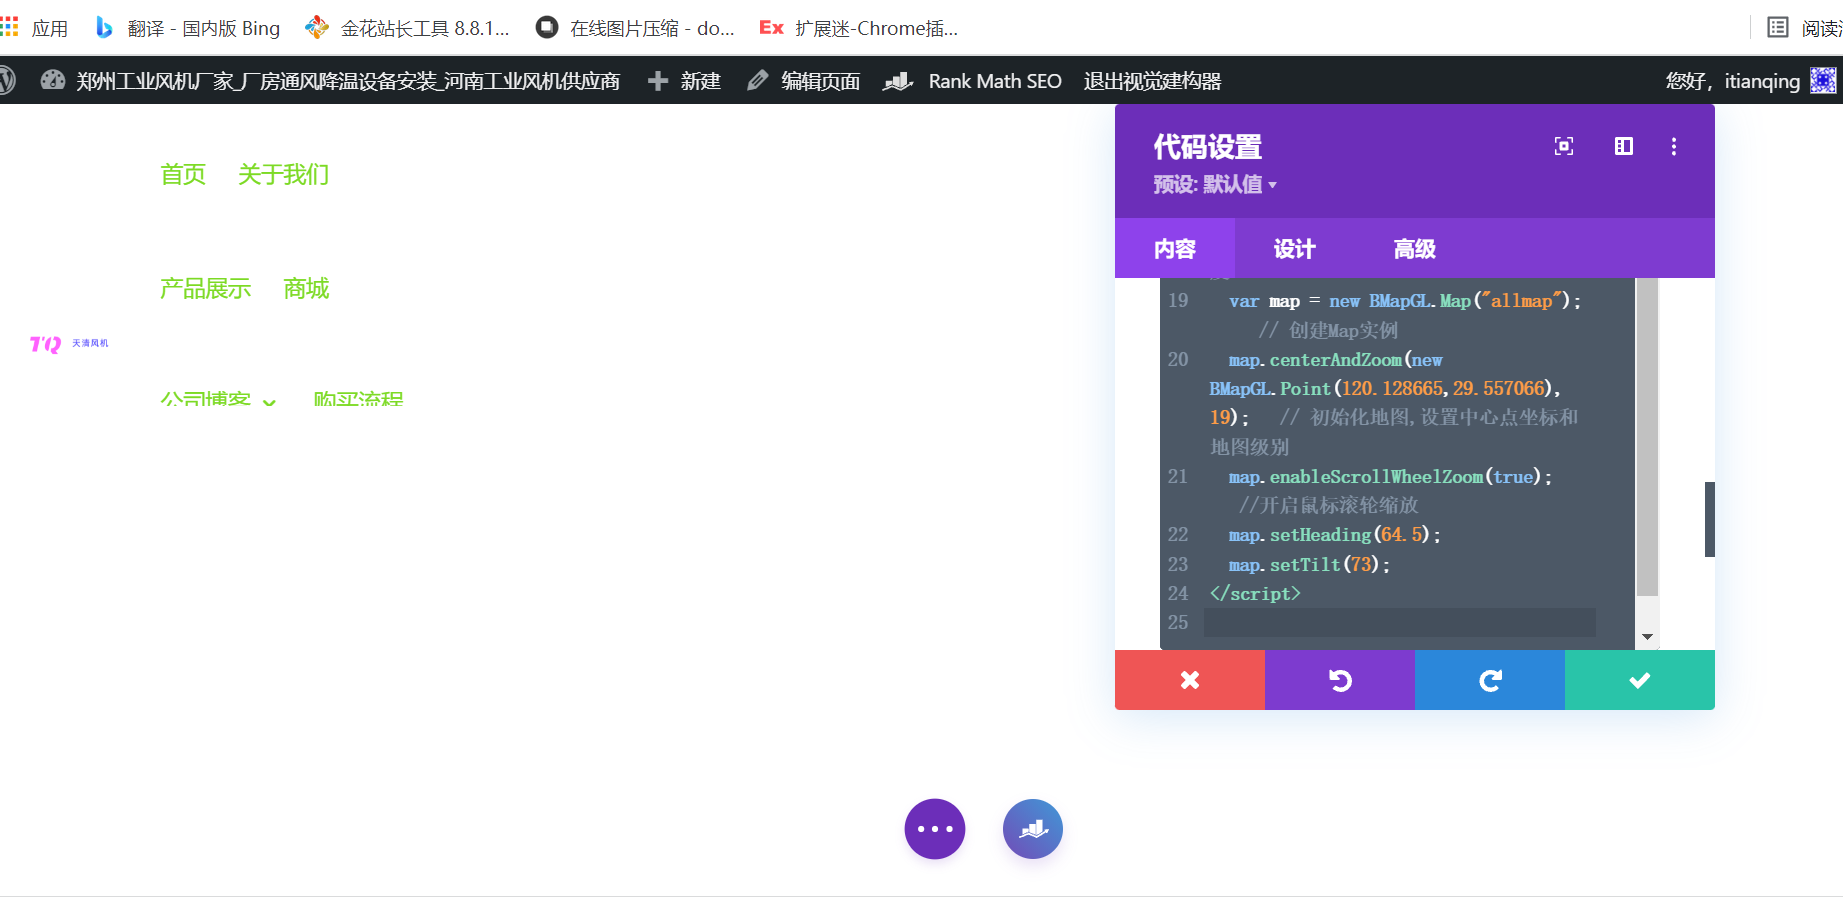Open the 预设: 默认值 preset dropdown

coord(1215,184)
